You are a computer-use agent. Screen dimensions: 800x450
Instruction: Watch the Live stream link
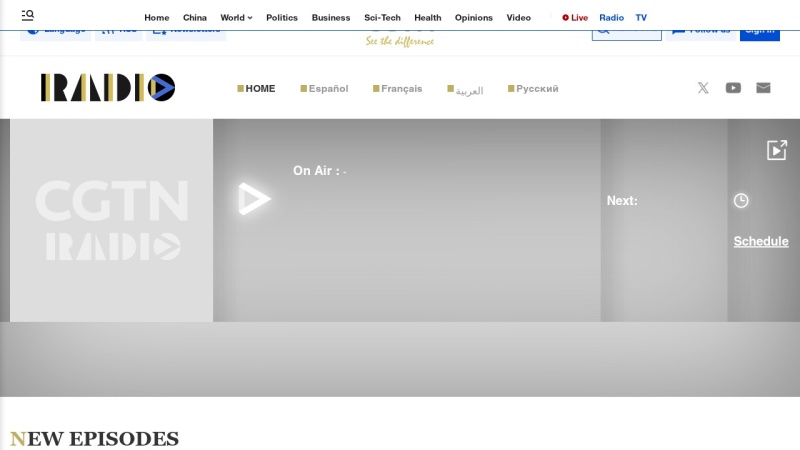[575, 17]
